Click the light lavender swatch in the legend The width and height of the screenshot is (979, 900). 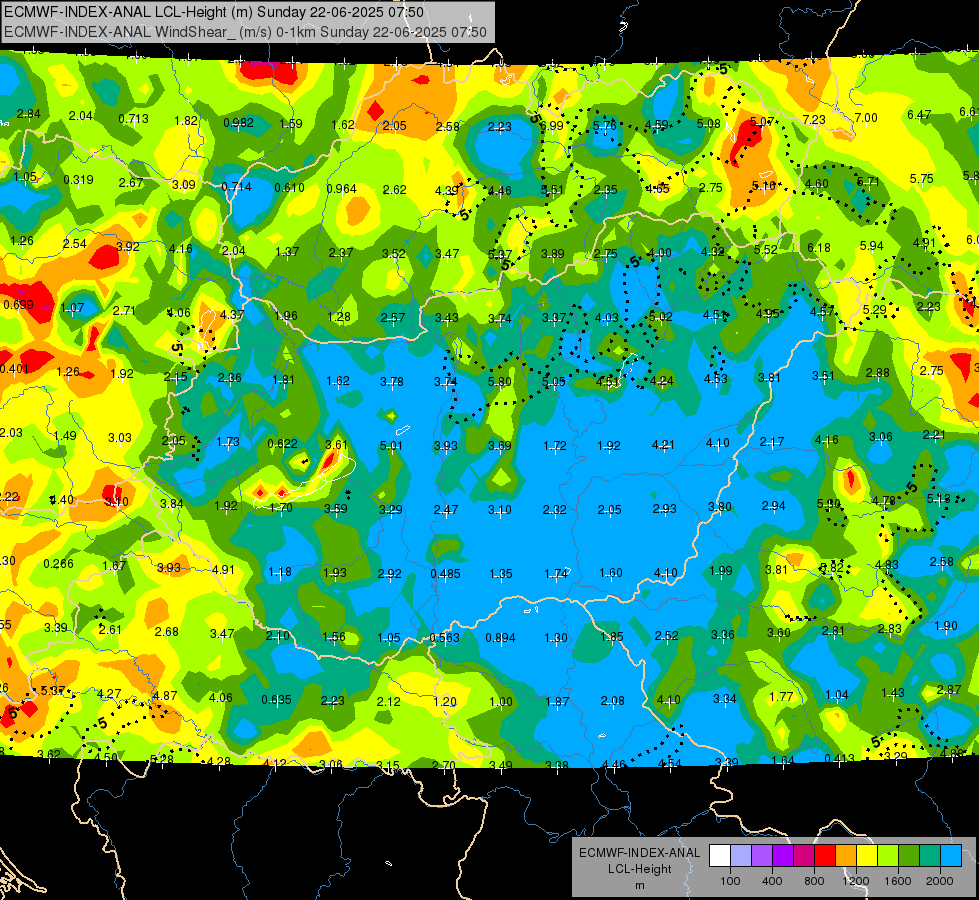coord(741,855)
